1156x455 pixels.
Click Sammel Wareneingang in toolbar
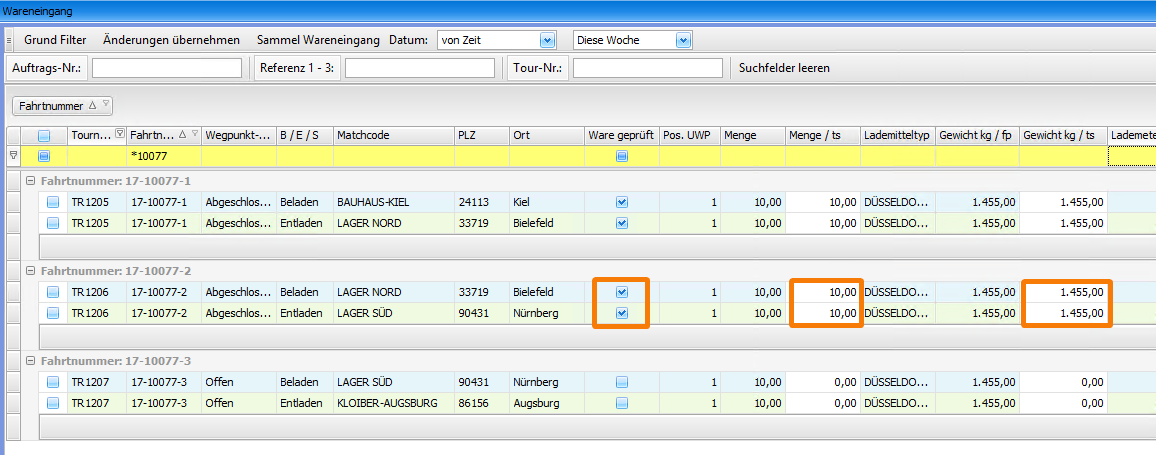(318, 41)
